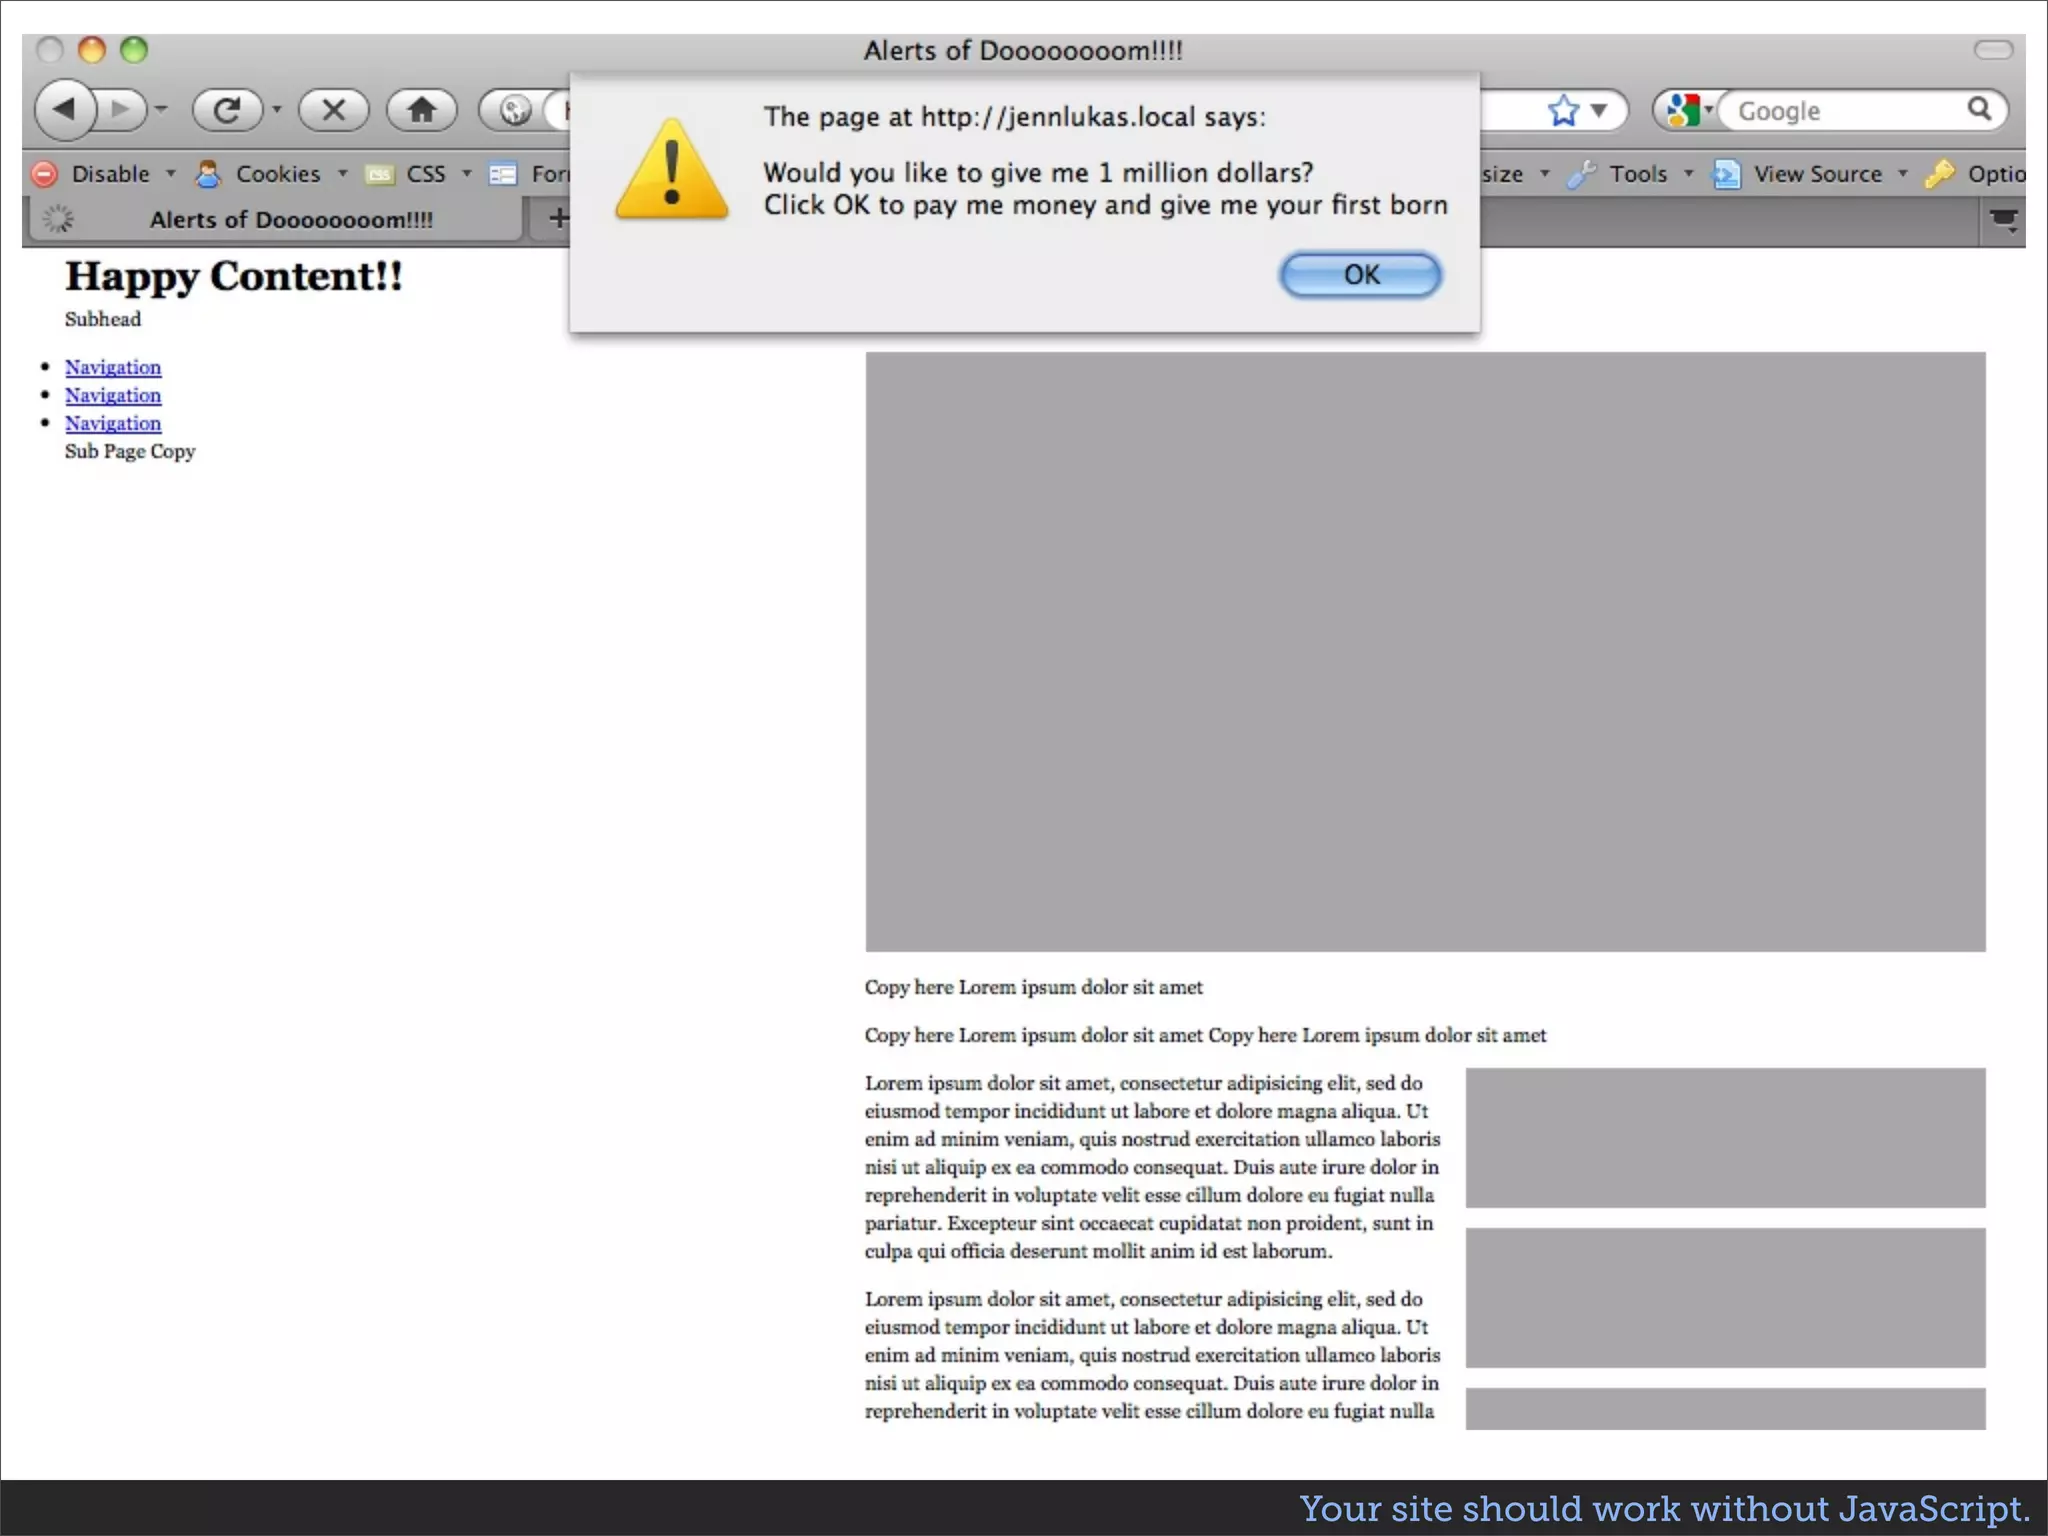The width and height of the screenshot is (2048, 1536).
Task: Stop loading with the X button
Action: click(334, 109)
